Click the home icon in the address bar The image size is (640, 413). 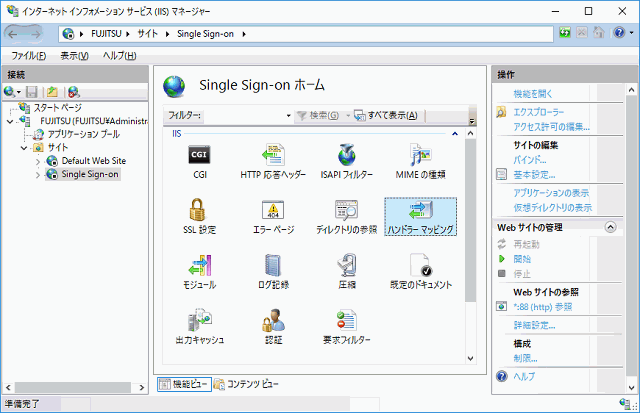[x=598, y=33]
